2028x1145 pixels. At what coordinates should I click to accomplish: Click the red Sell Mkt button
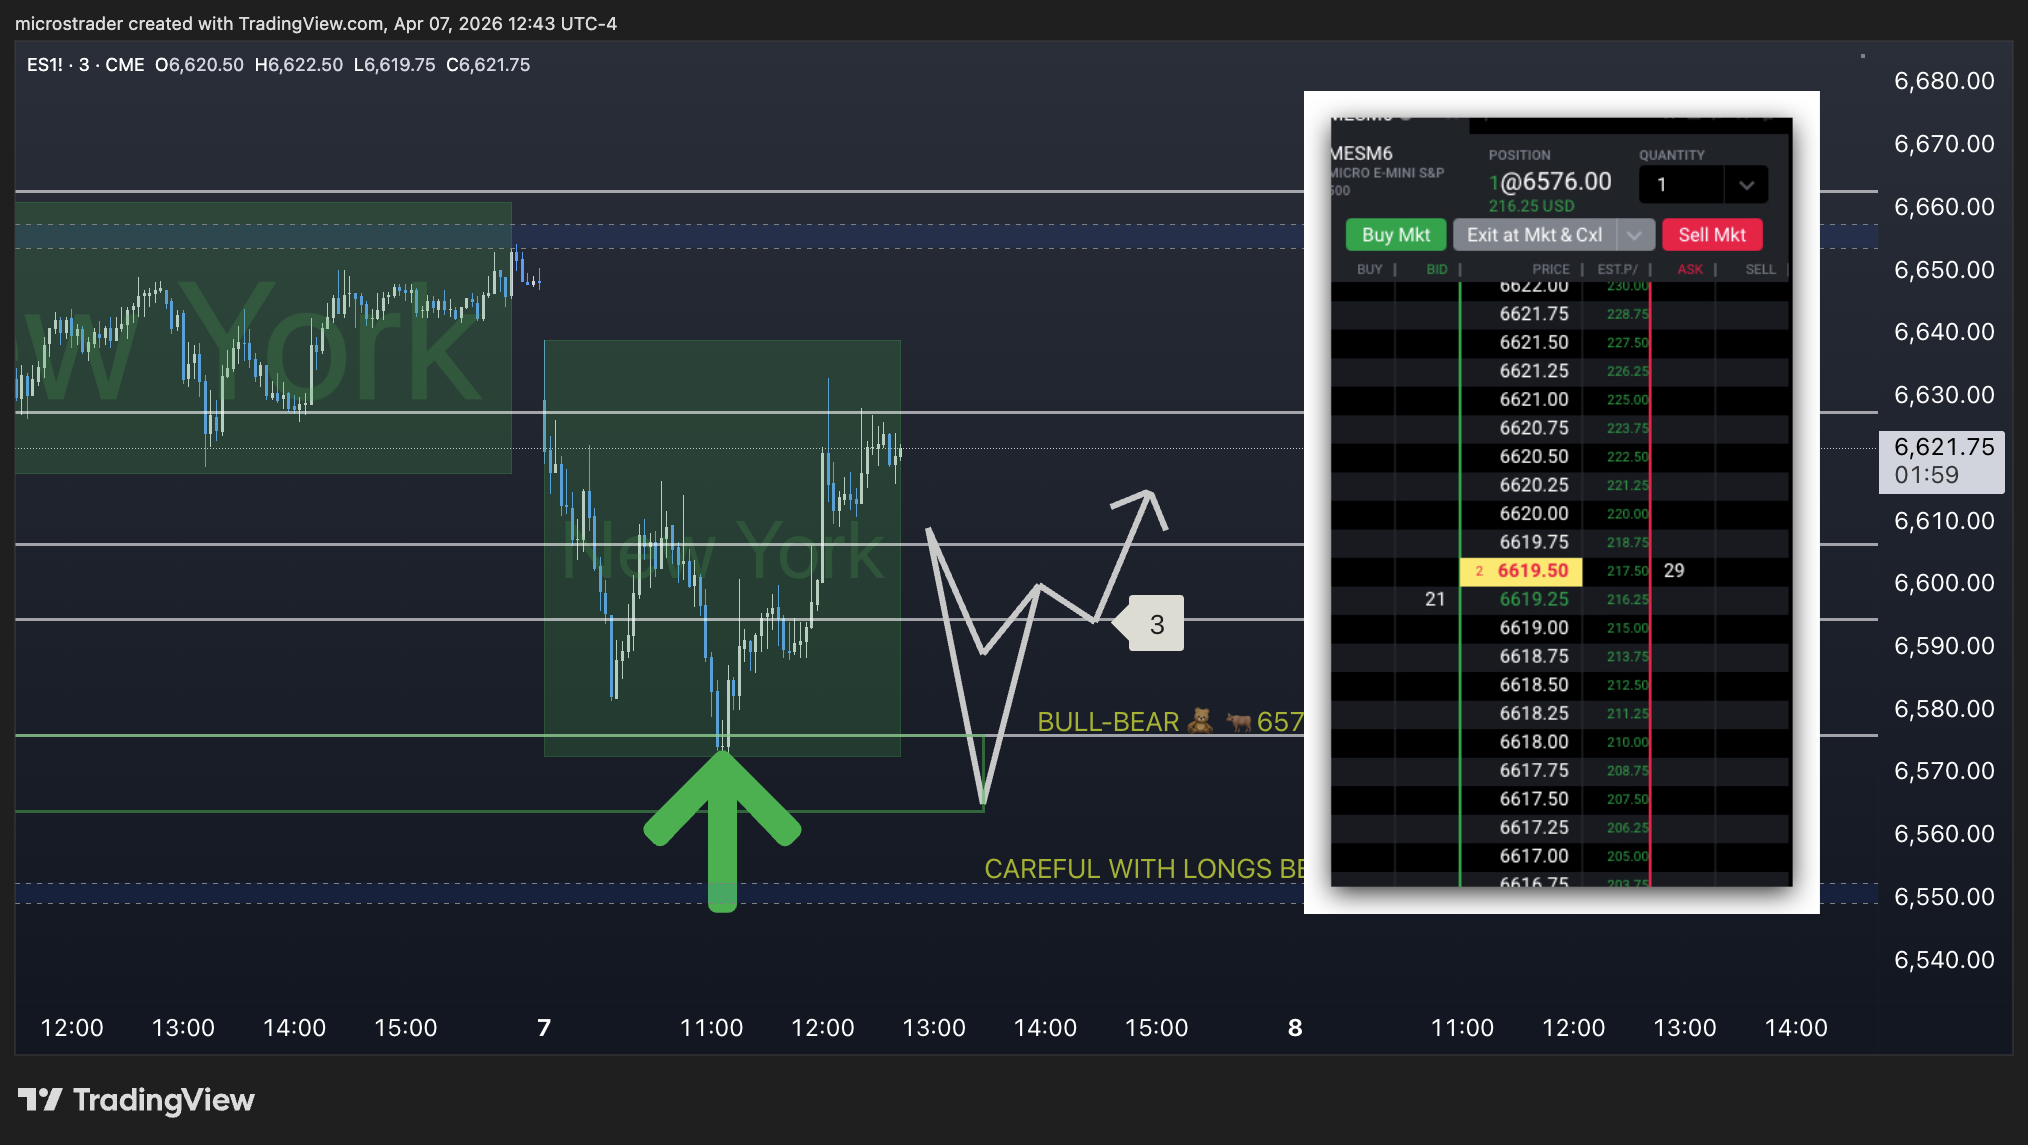[1712, 235]
